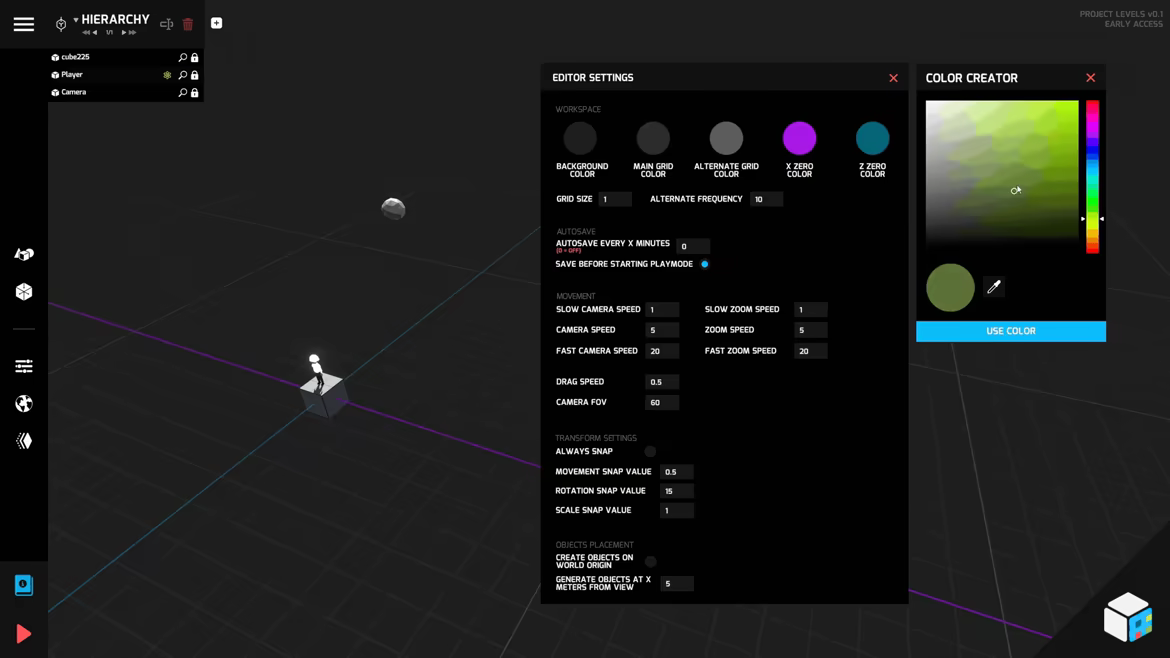
Task: Toggle Create Objects On World Origin
Action: (651, 562)
